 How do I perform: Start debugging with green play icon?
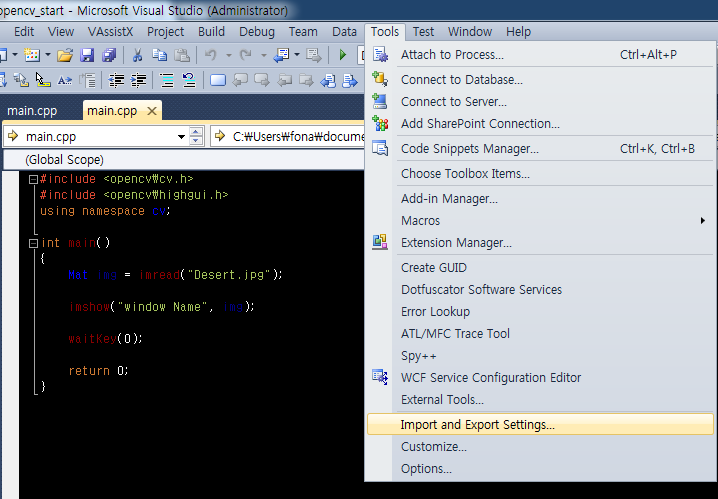click(342, 55)
